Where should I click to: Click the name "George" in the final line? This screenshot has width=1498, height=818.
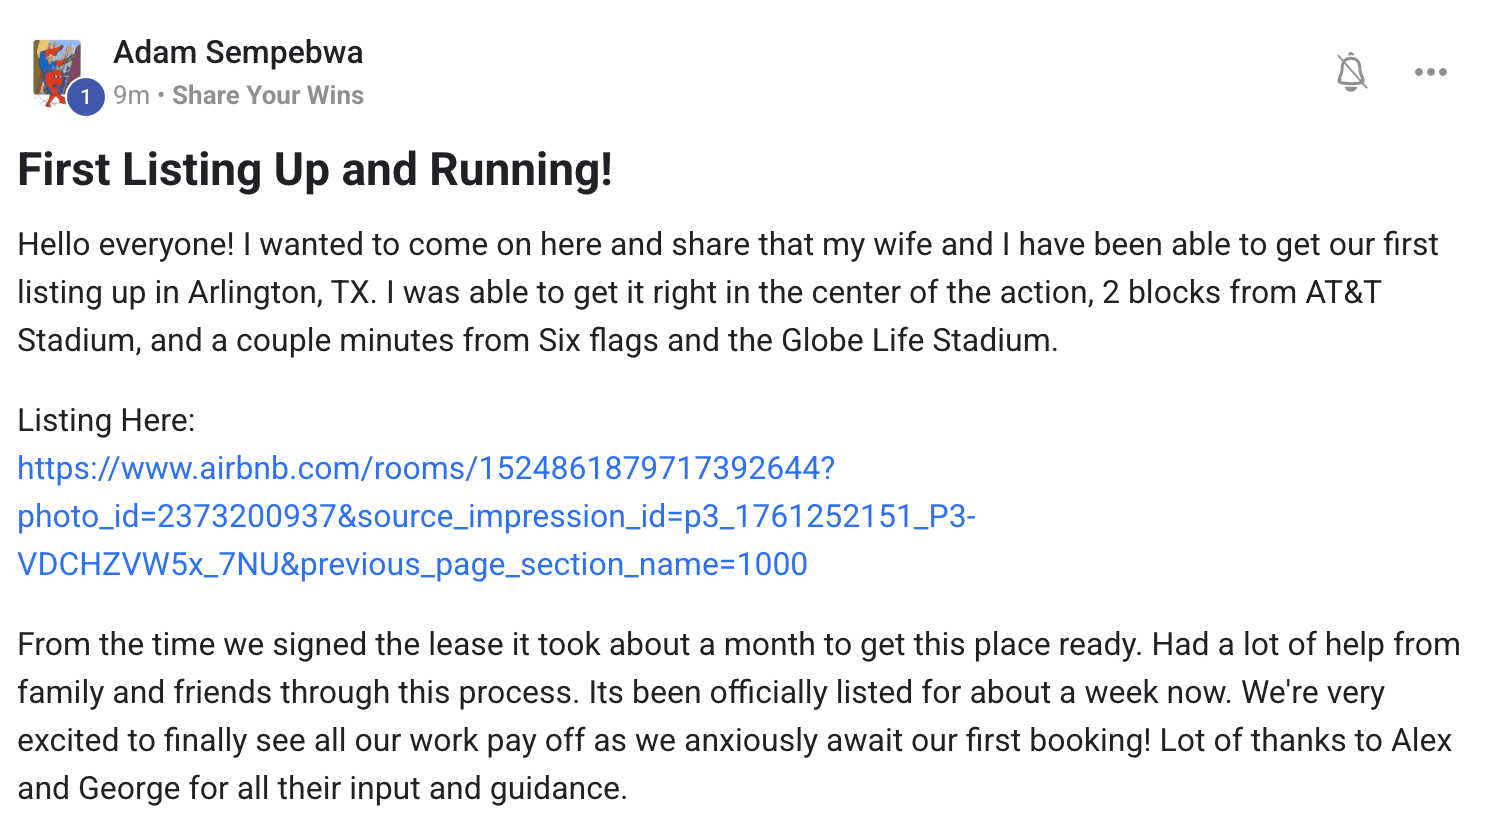[x=130, y=788]
